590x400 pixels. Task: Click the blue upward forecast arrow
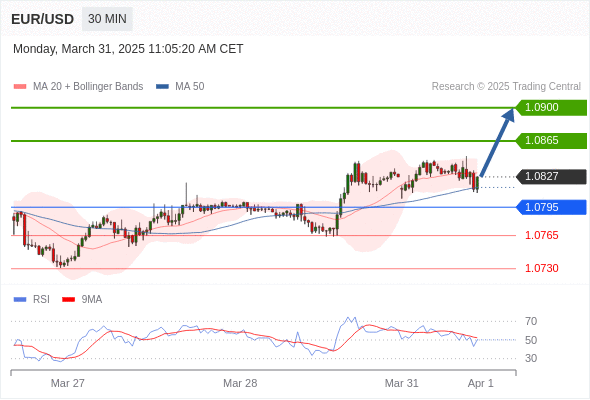click(x=497, y=142)
